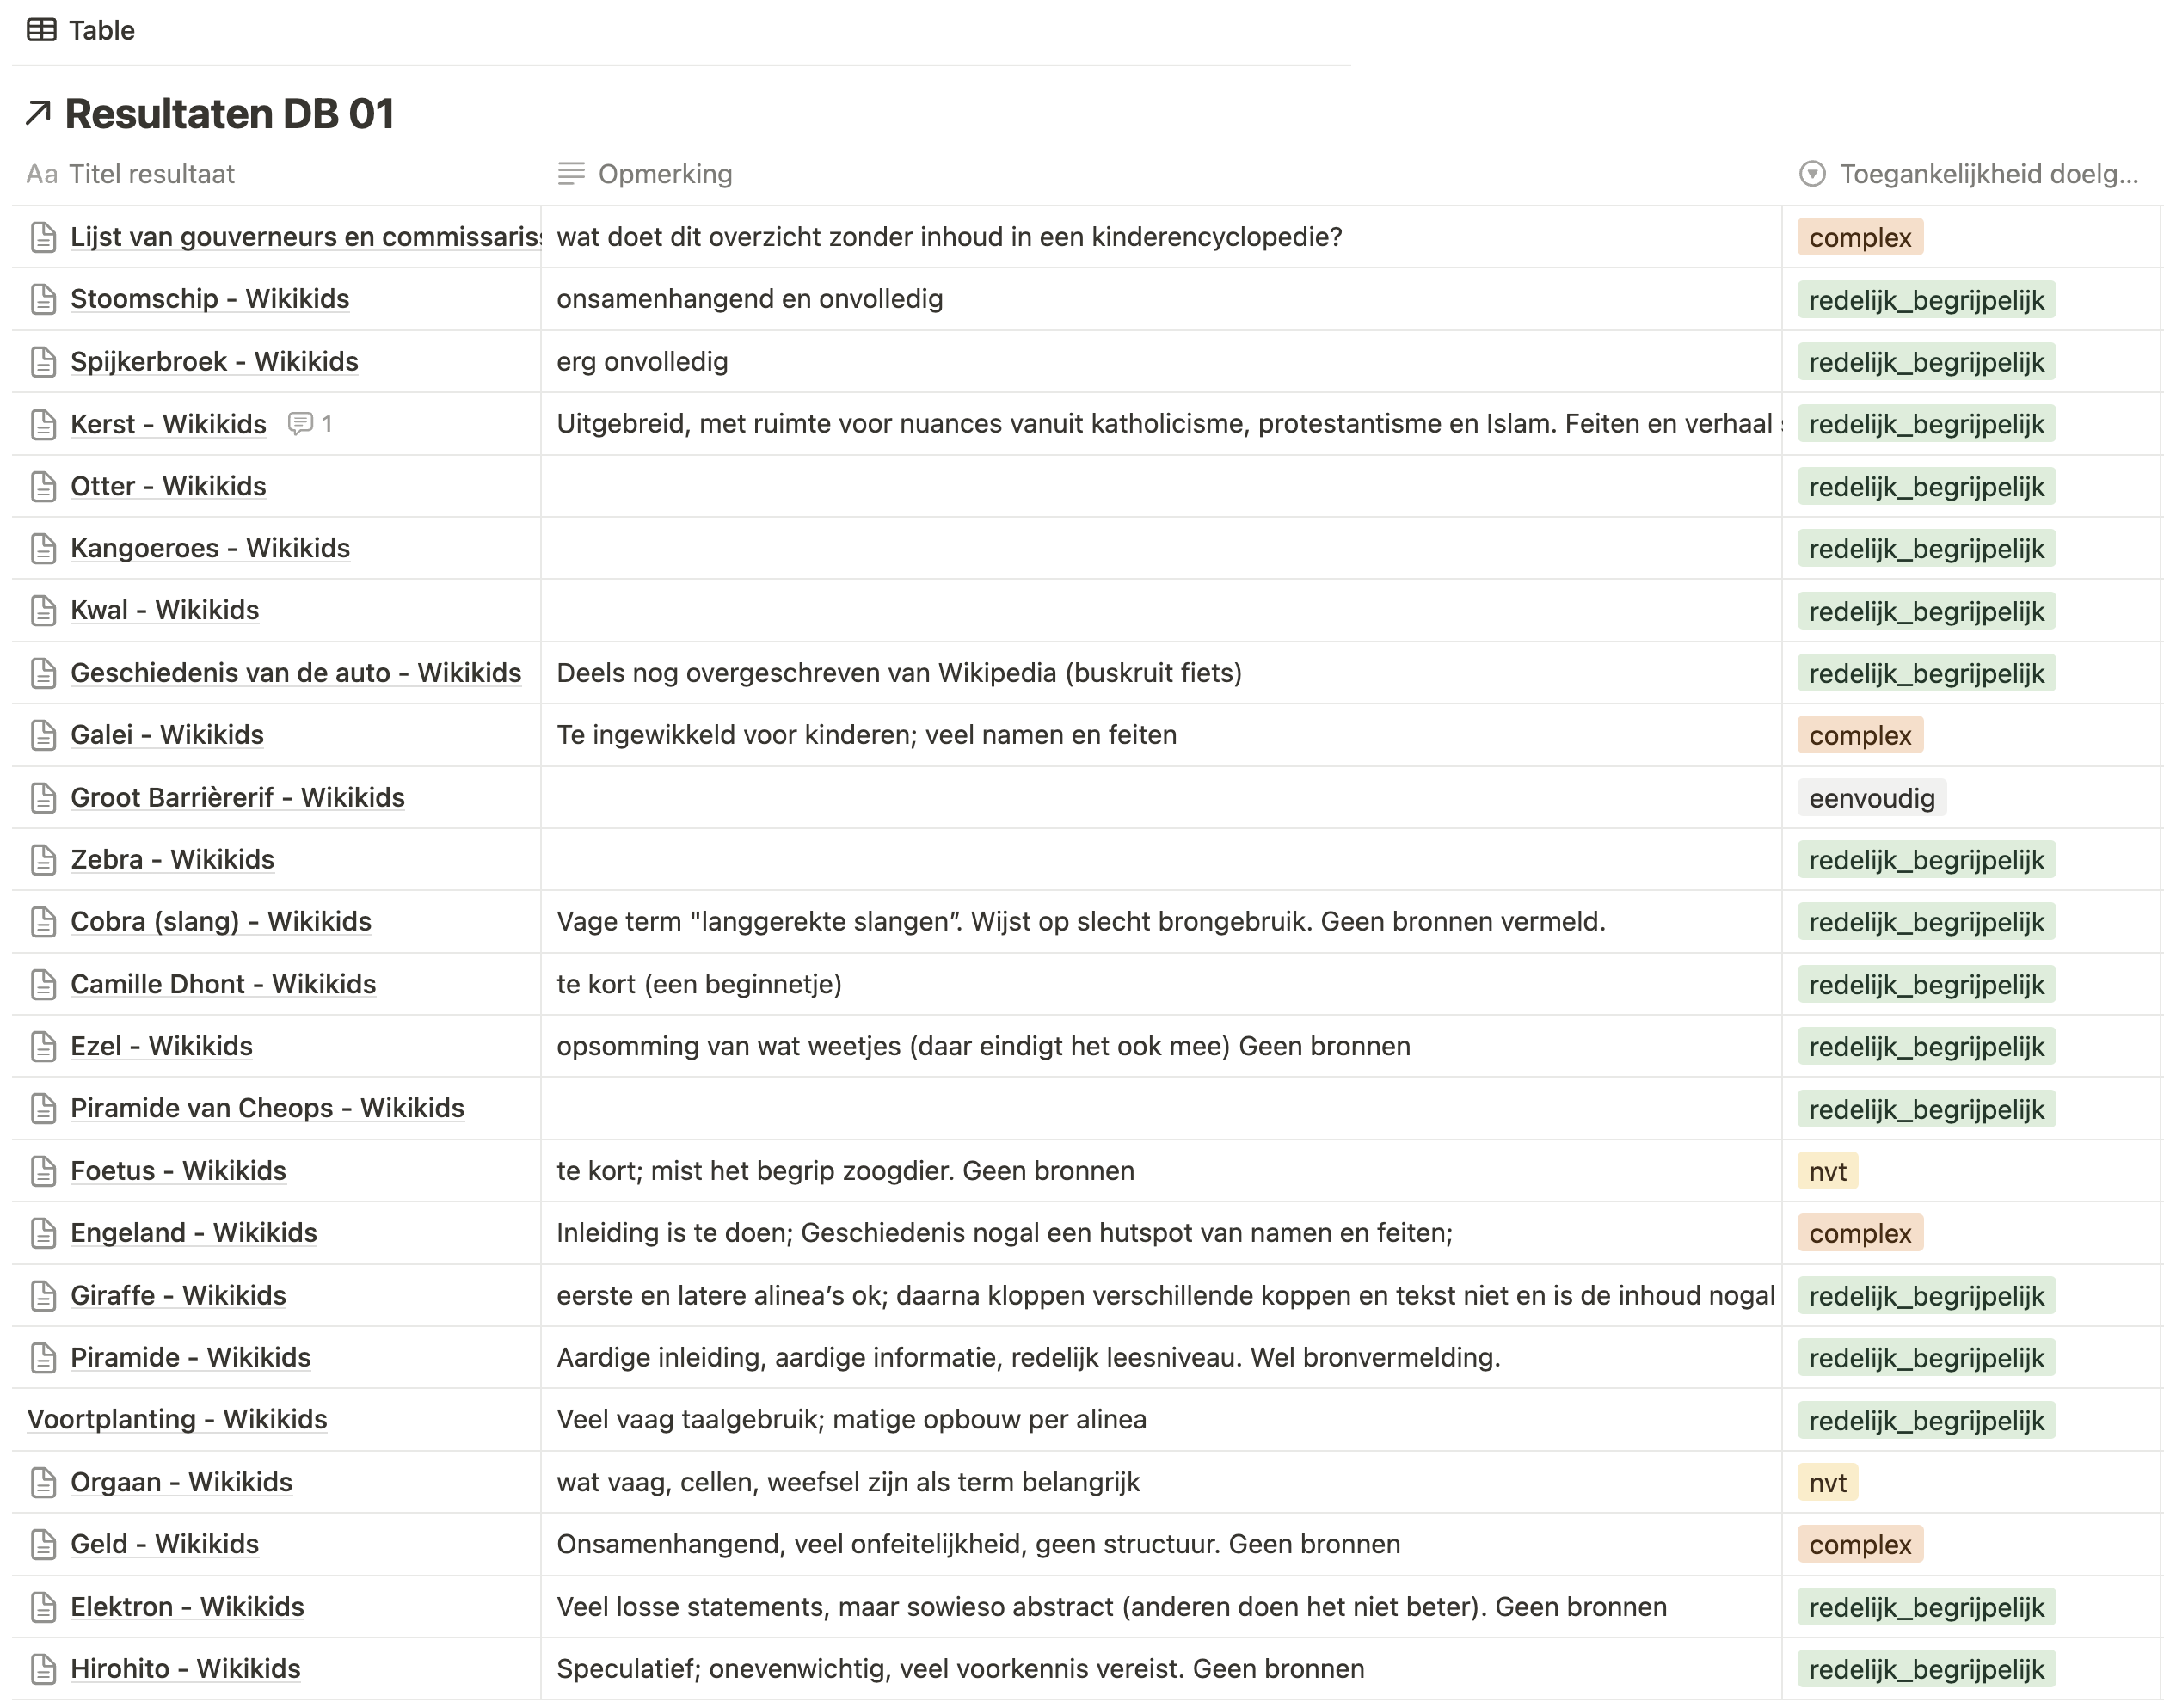Viewport: 2164px width, 1708px height.
Task: Click the Table view icon
Action: tap(41, 30)
